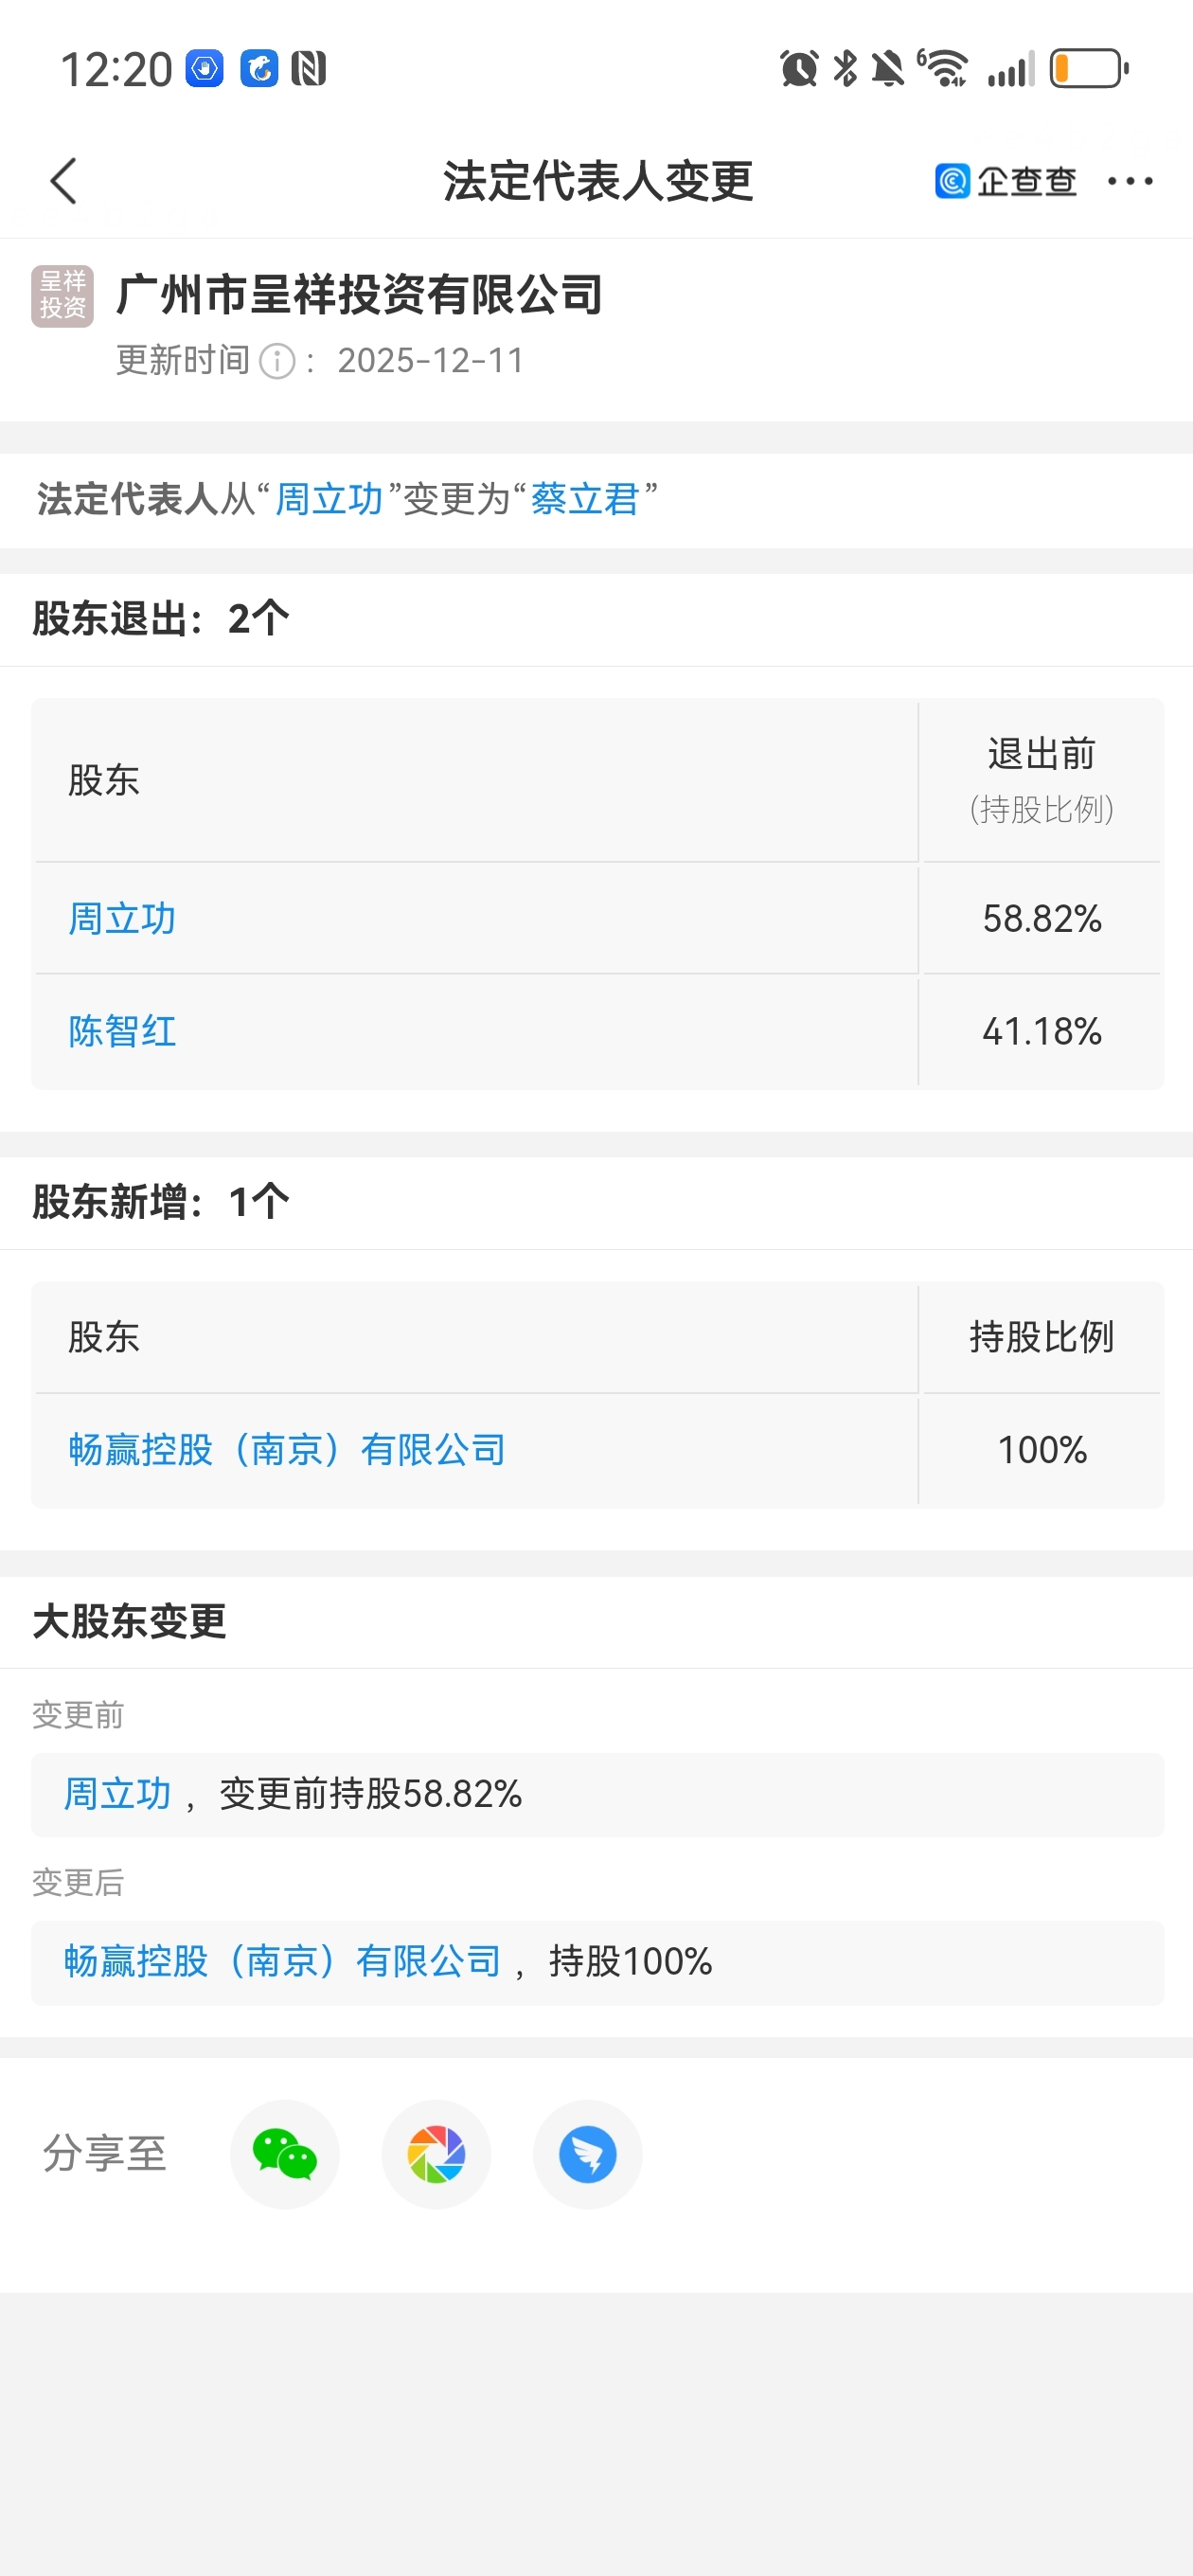Open the three-dot more options menu
Screen dimensions: 1193x2576
tap(1130, 182)
